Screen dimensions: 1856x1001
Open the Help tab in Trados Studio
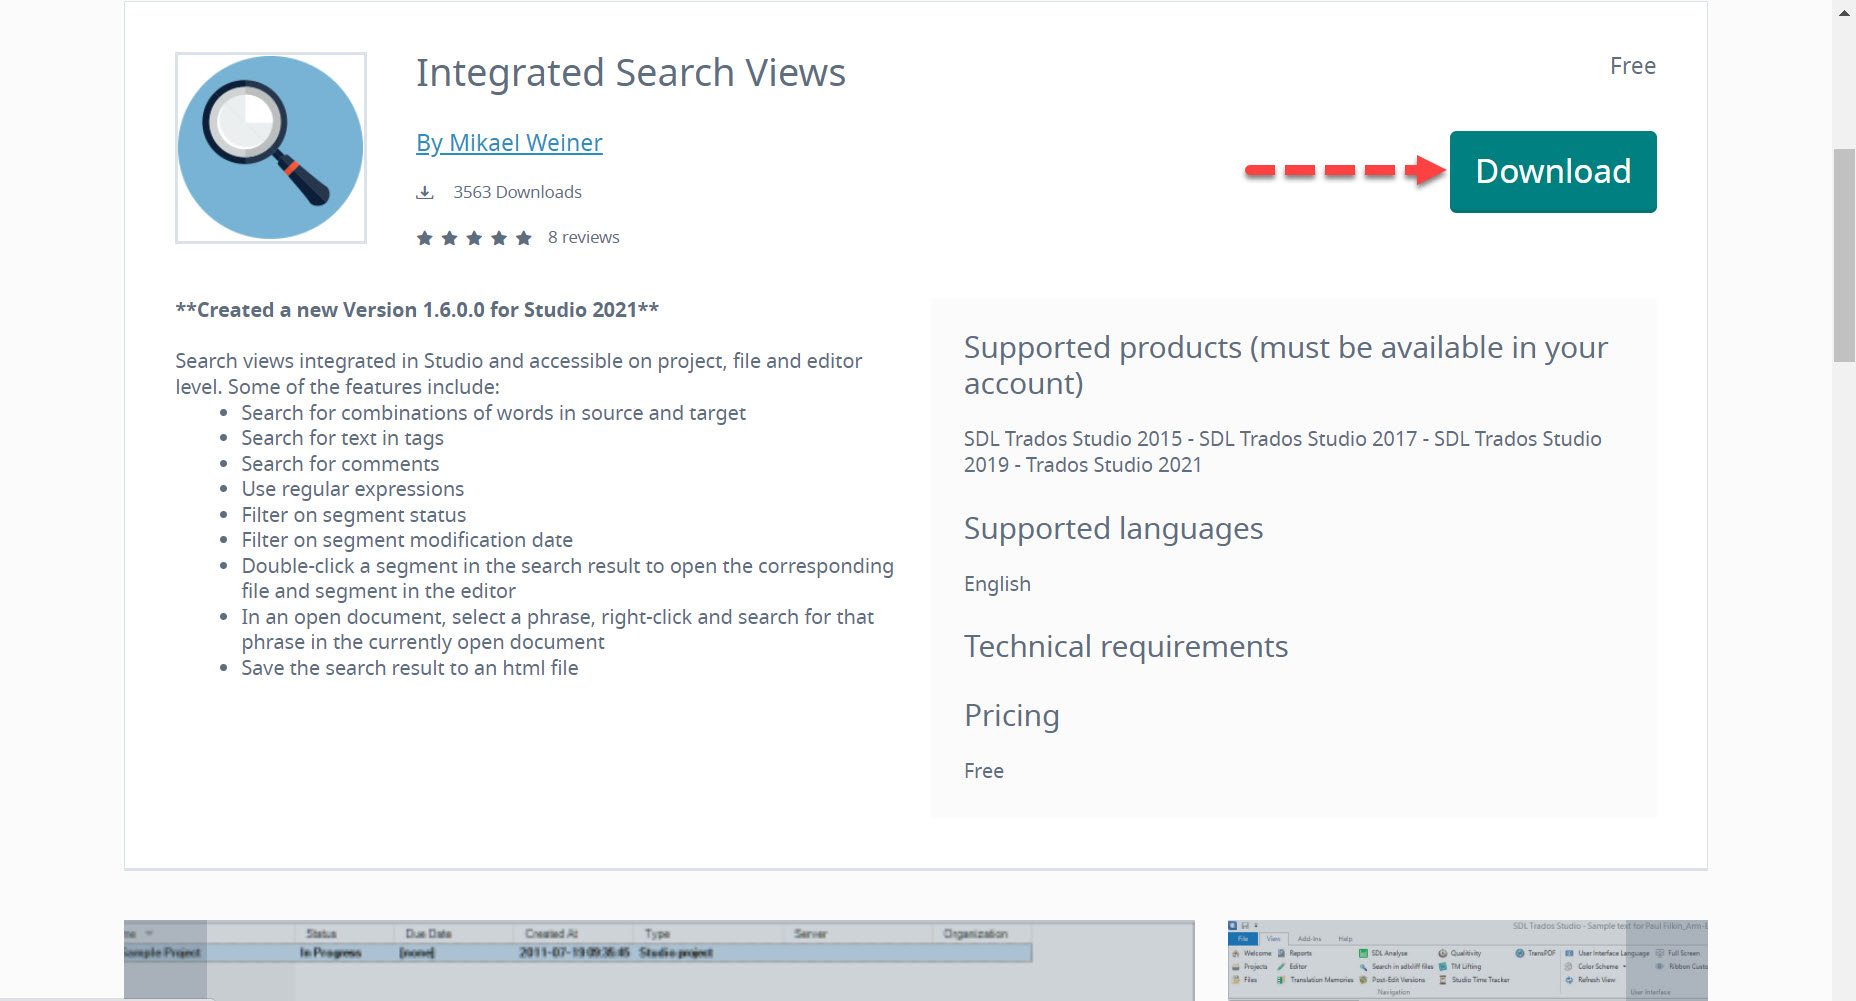[1345, 938]
